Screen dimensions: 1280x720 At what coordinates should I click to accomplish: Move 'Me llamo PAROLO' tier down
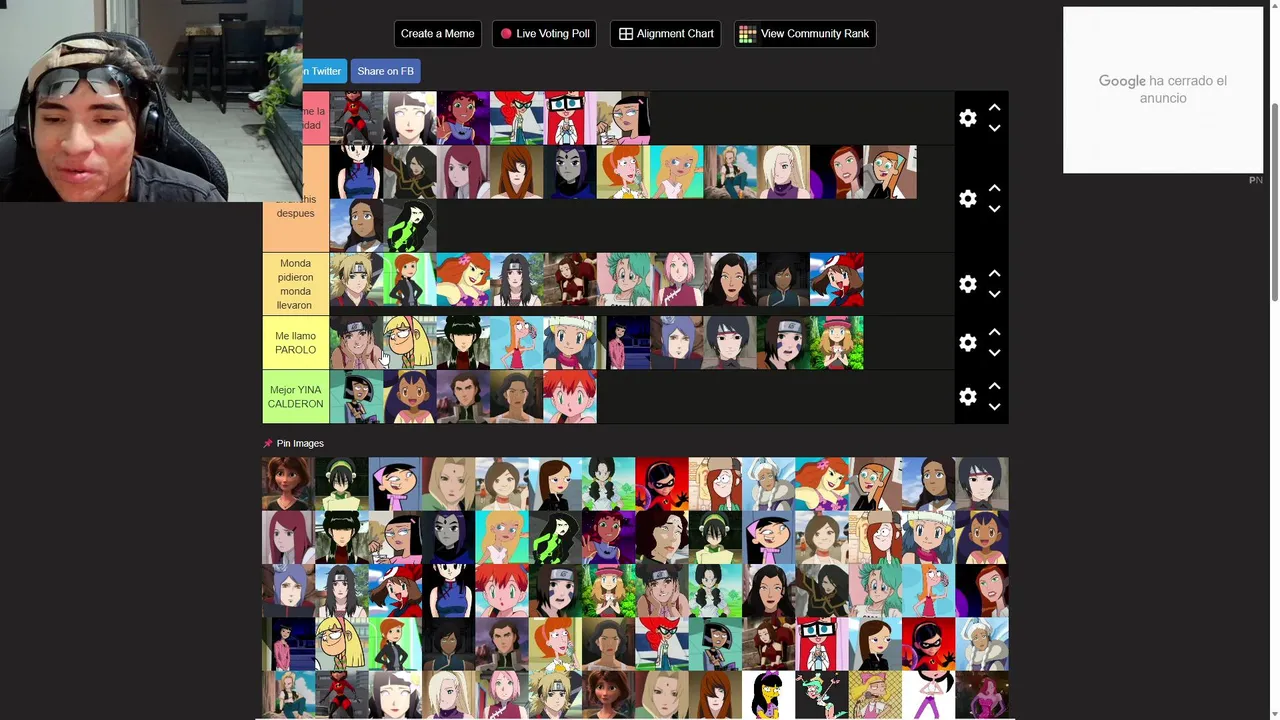994,353
